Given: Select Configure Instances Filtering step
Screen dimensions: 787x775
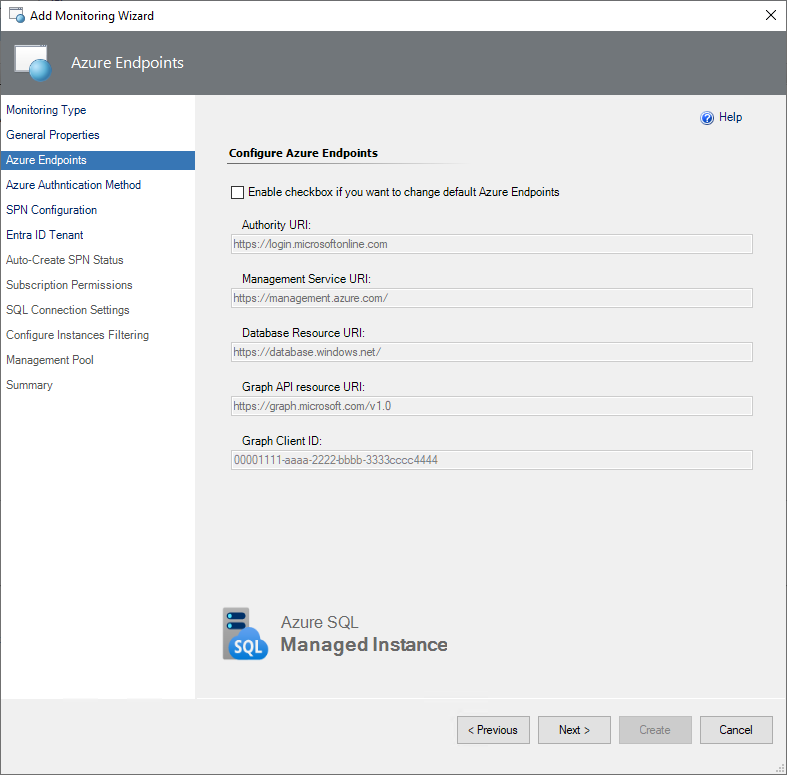Looking at the screenshot, I should pos(77,335).
